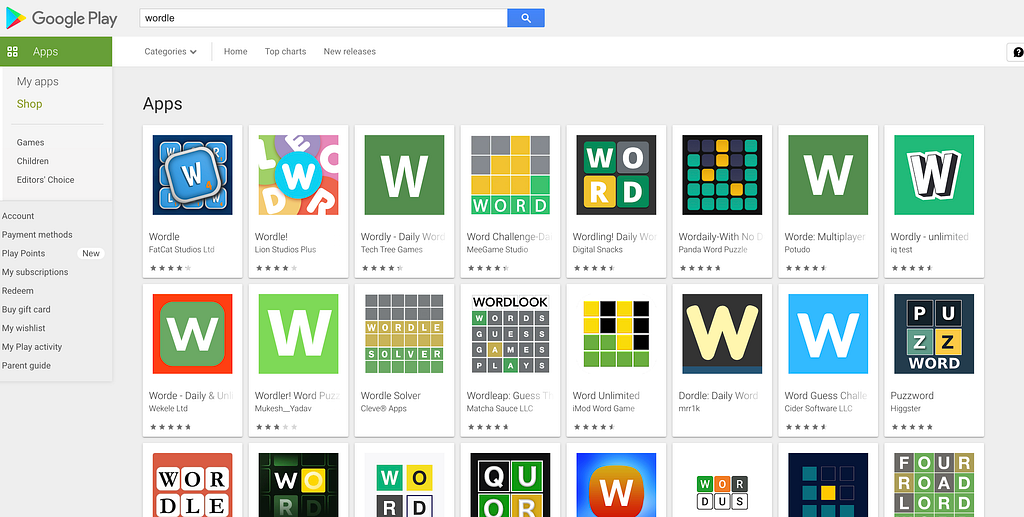Open Wordaily icon by Panda Word Puzzle
Viewport: 1024px width, 517px height.
point(722,175)
